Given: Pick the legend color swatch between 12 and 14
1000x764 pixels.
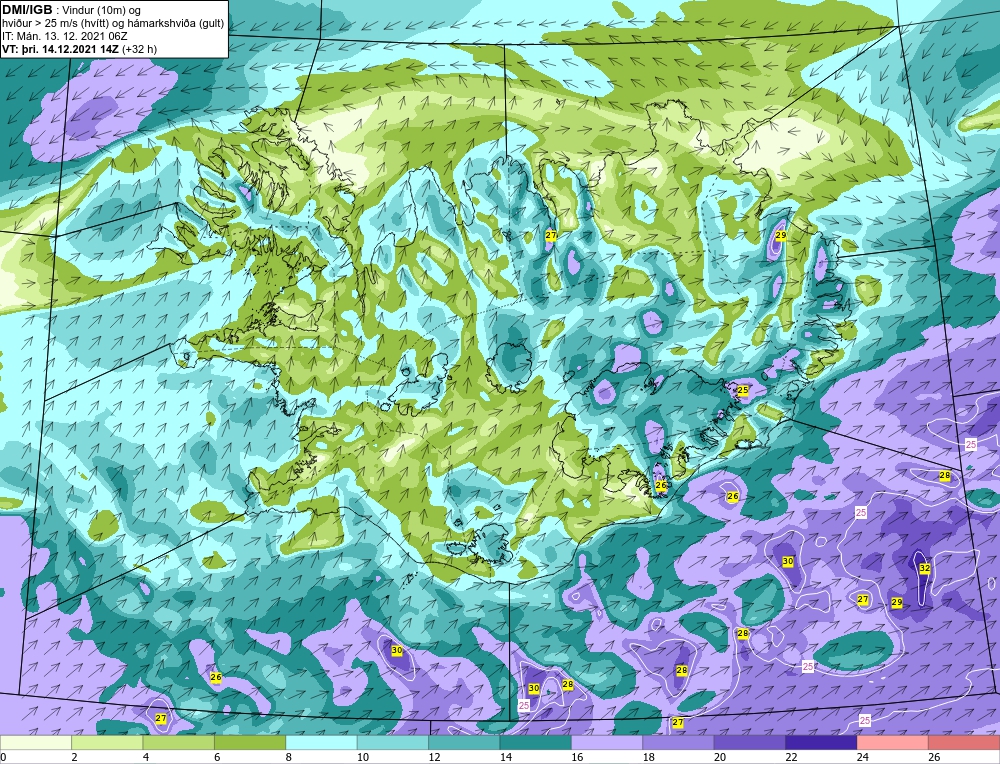Looking at the screenshot, I should (x=464, y=743).
